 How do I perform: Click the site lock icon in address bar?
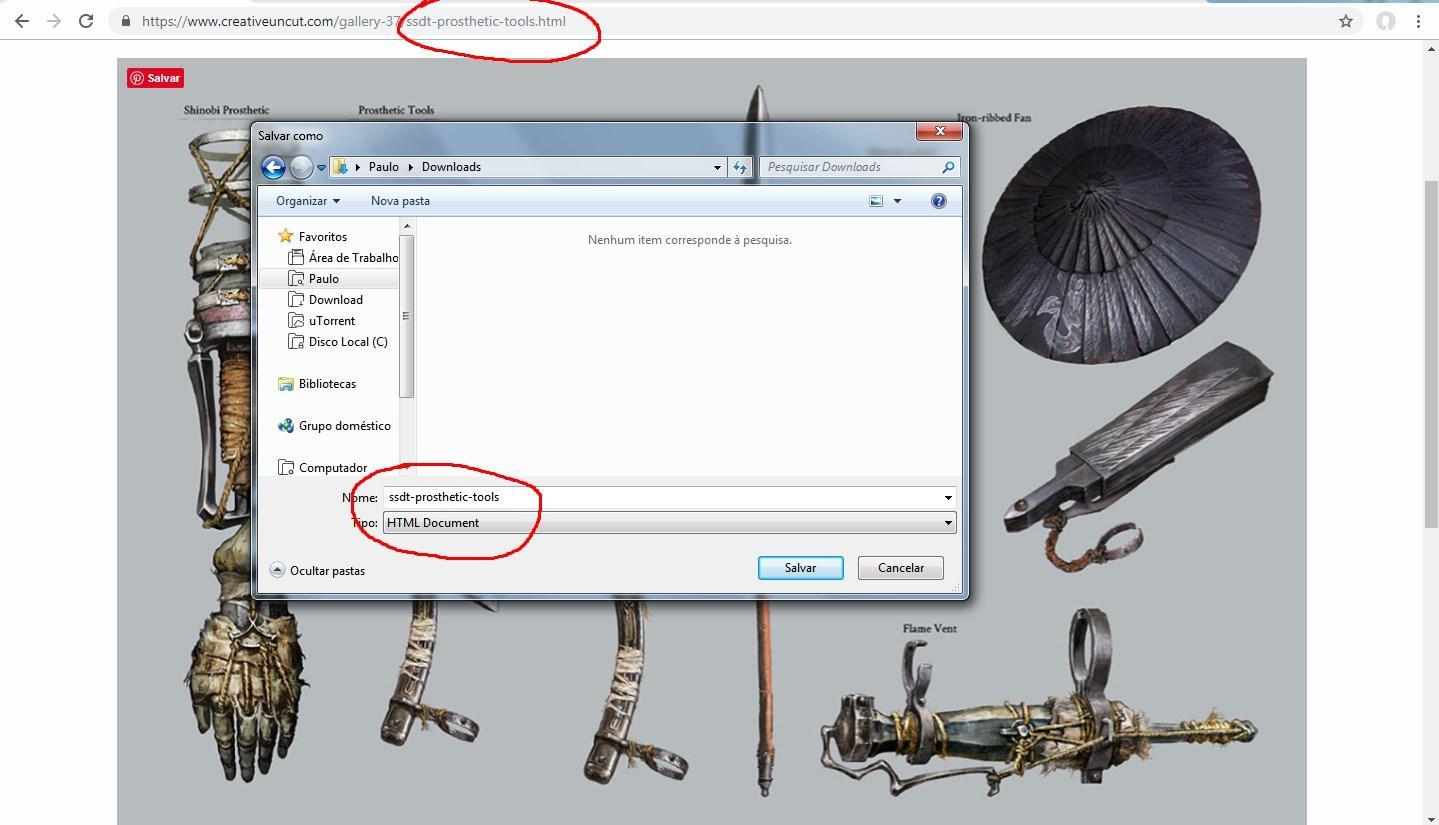pos(125,21)
